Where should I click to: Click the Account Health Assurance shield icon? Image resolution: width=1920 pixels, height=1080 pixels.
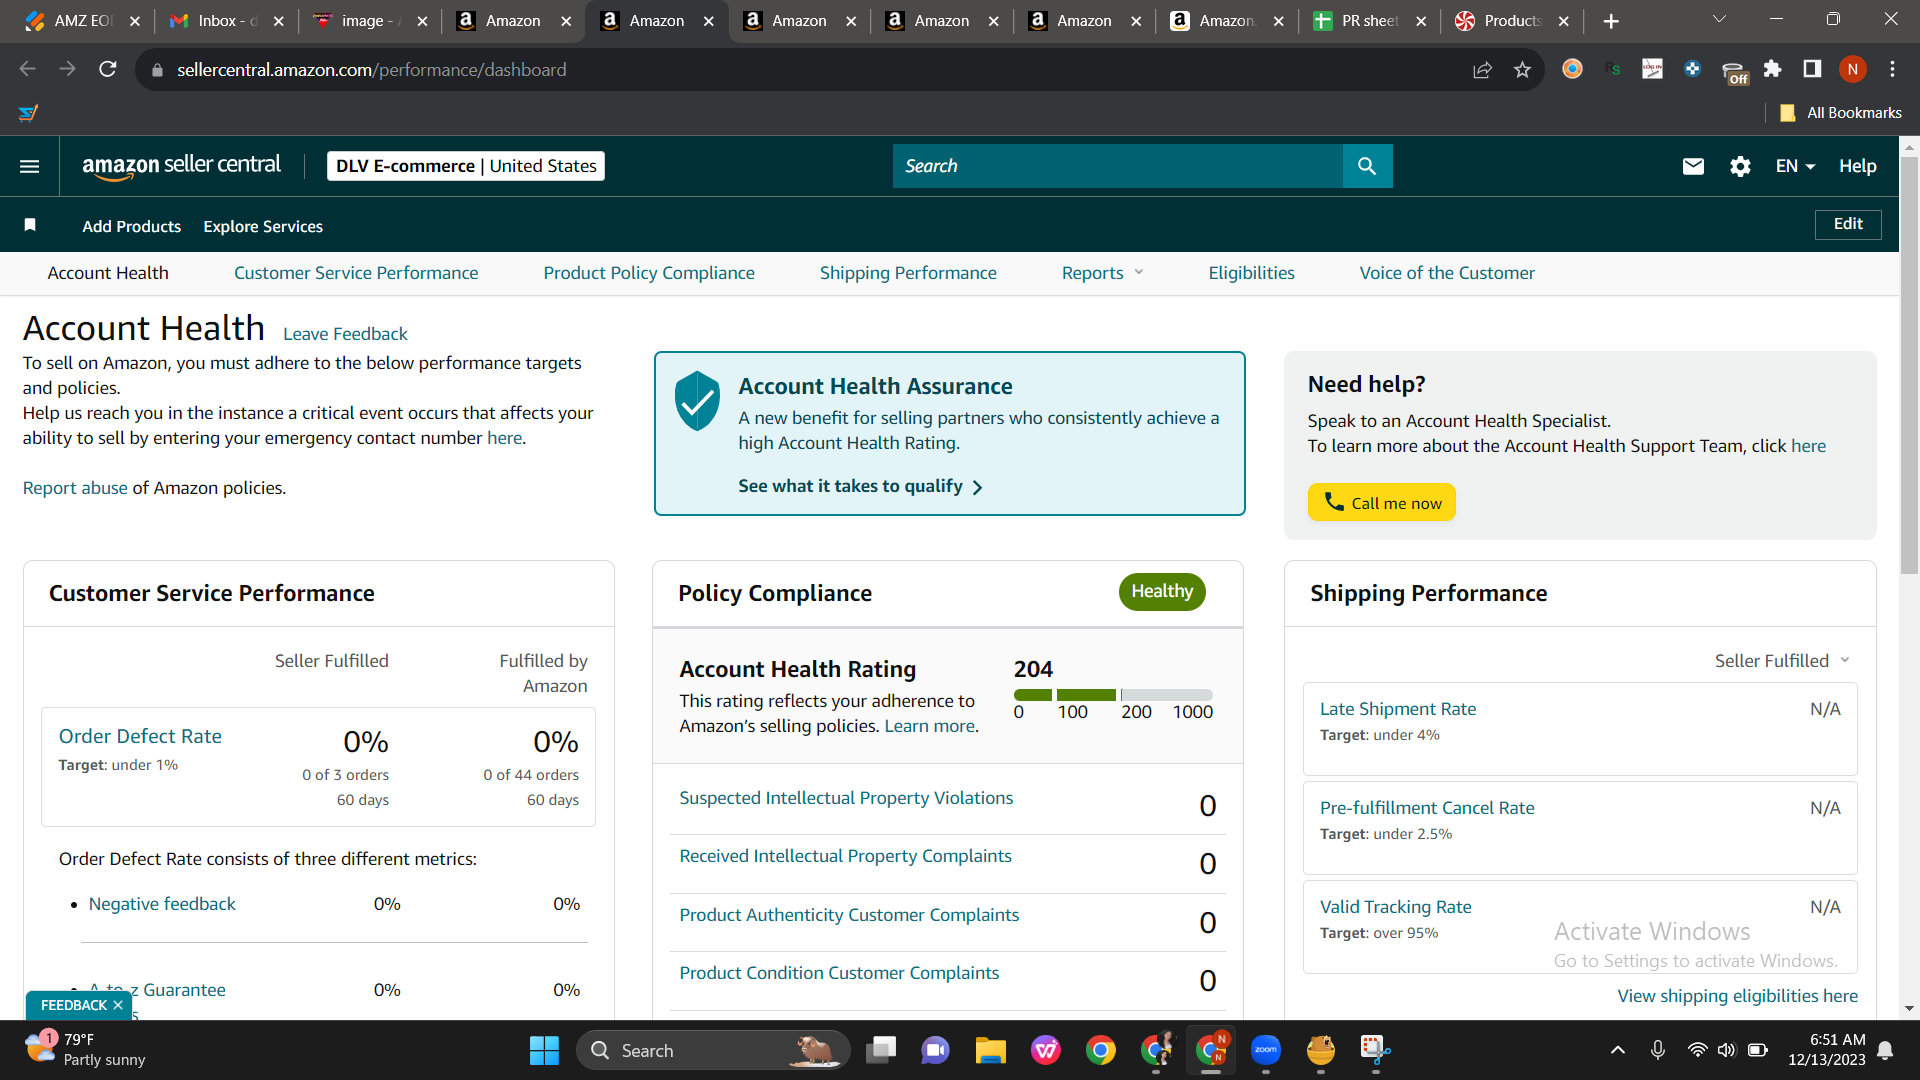[697, 400]
